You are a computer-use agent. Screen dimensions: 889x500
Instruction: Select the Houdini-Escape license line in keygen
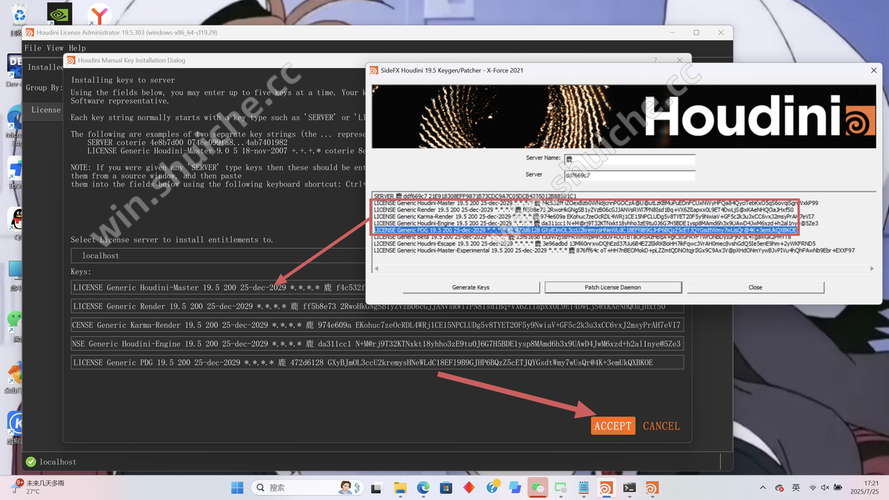594,244
